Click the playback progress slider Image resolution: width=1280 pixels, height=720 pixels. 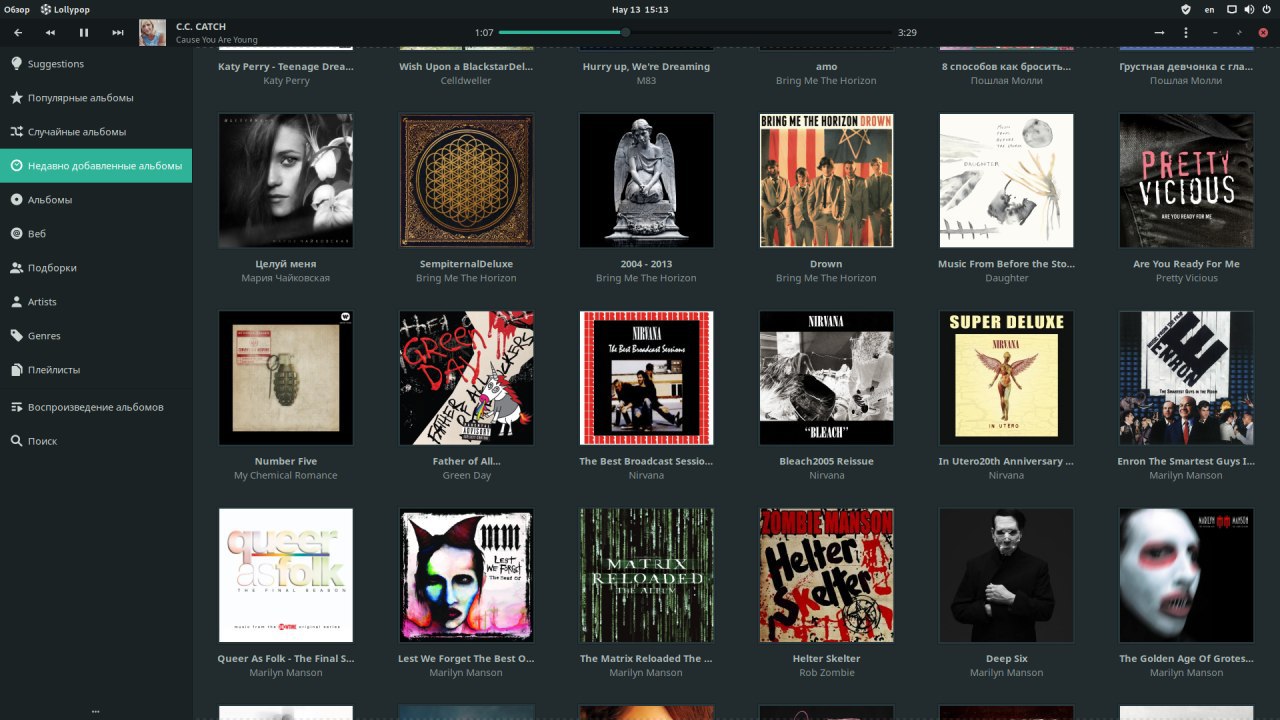point(694,32)
